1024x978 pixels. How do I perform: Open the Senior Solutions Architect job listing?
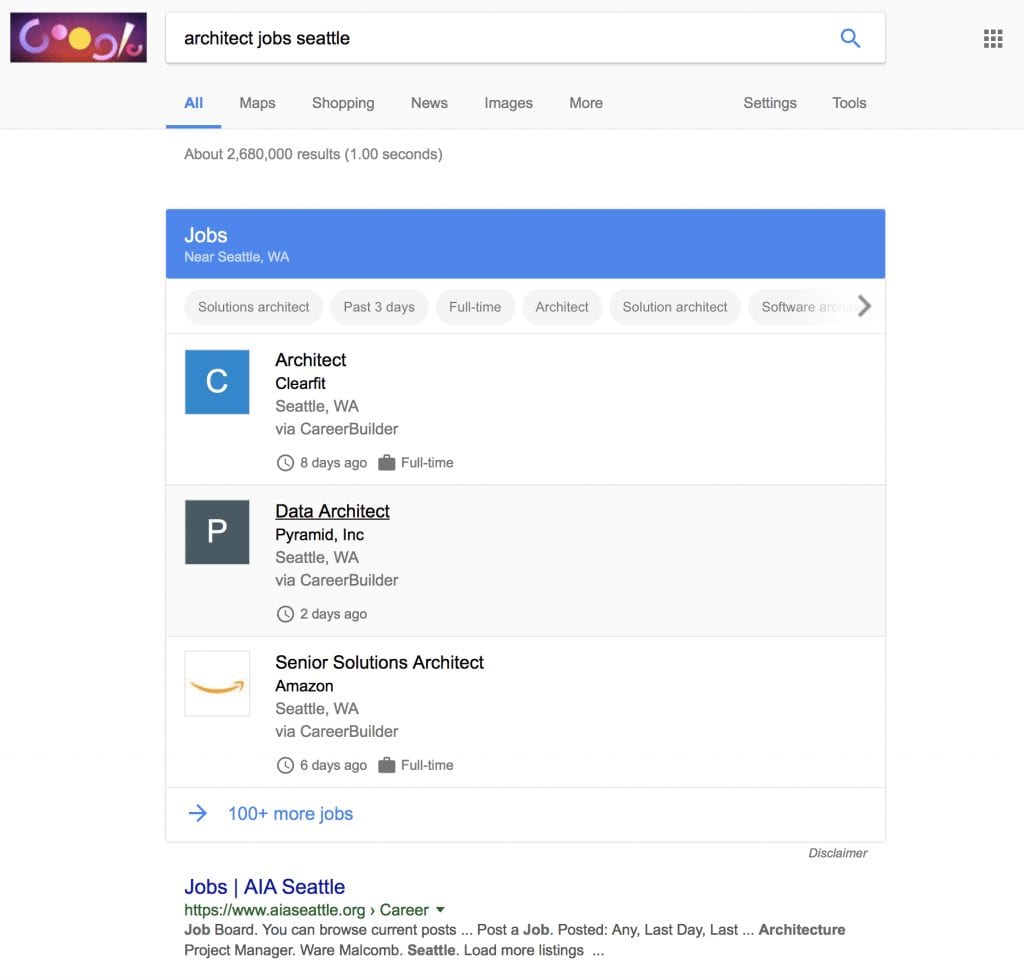coord(379,663)
